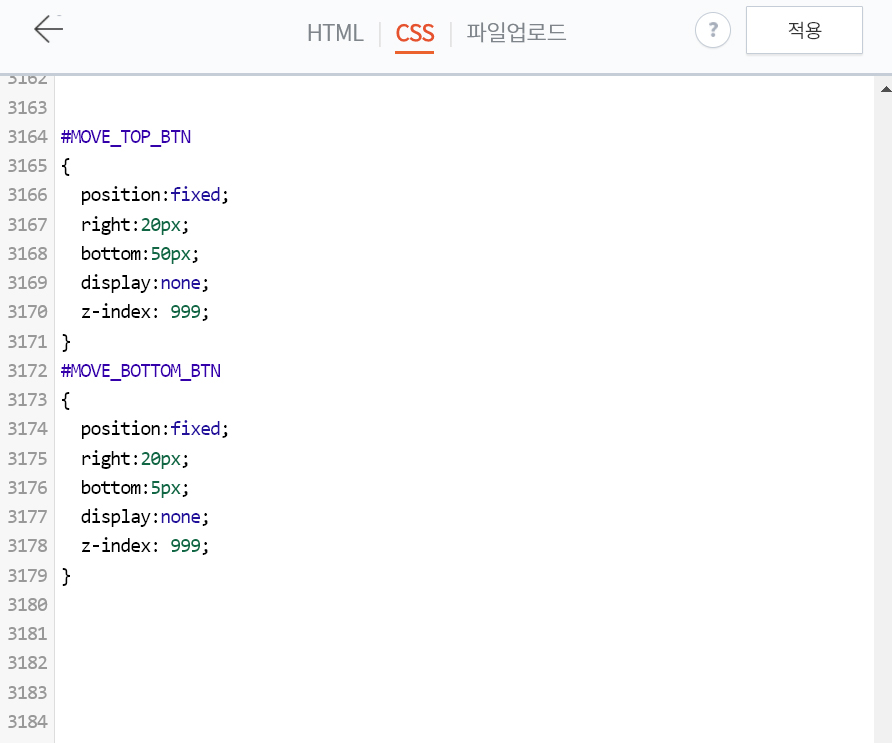Click position:fixed; on line 3174
The image size is (892, 743).
tap(154, 429)
